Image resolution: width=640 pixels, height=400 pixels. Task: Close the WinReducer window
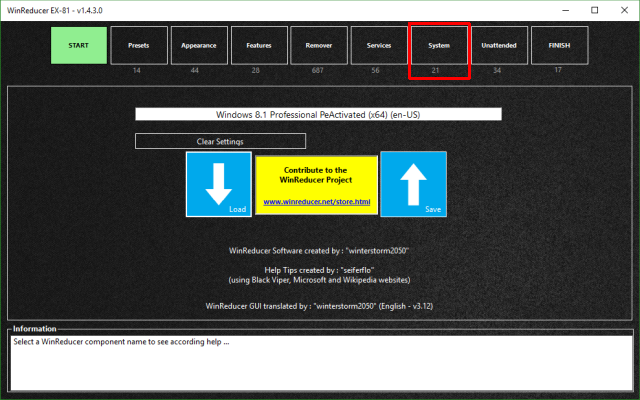[x=624, y=11]
